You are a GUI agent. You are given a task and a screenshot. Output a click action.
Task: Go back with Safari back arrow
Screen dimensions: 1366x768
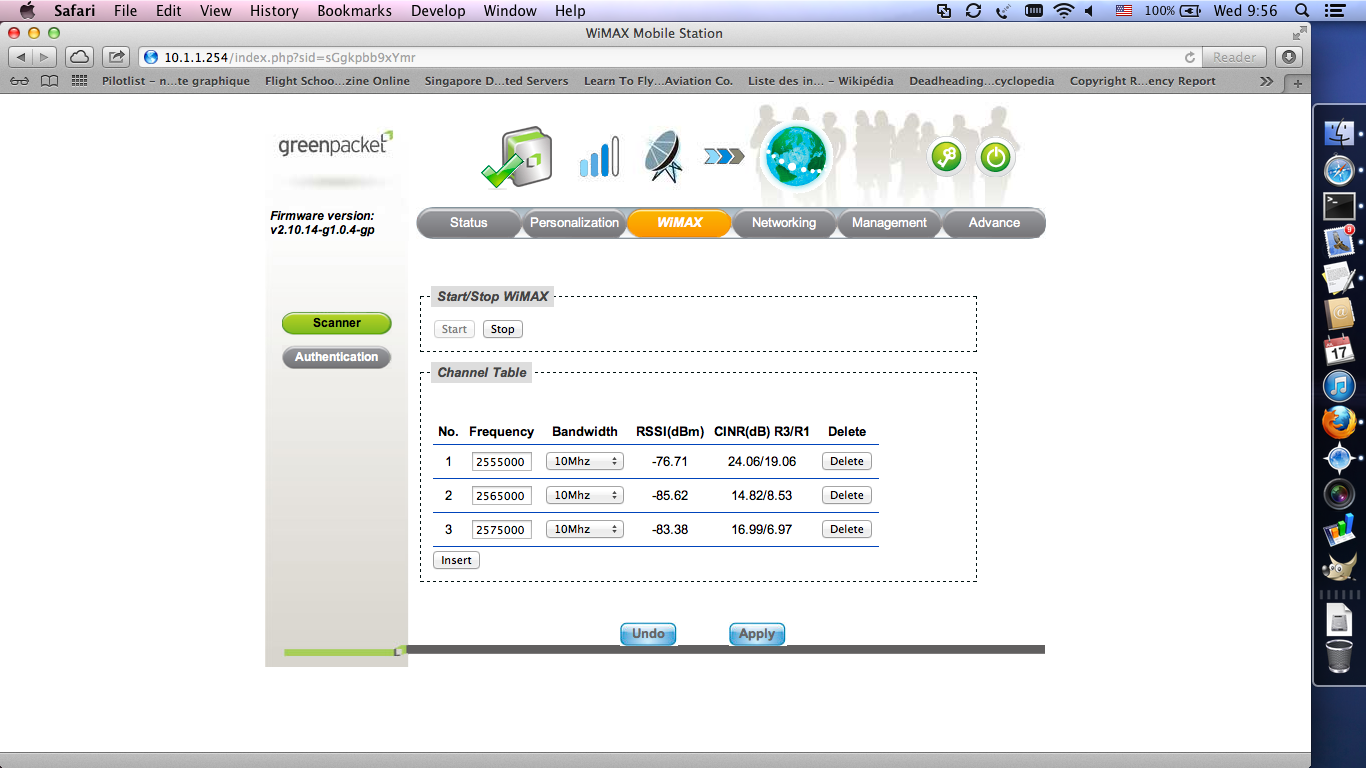(x=22, y=57)
